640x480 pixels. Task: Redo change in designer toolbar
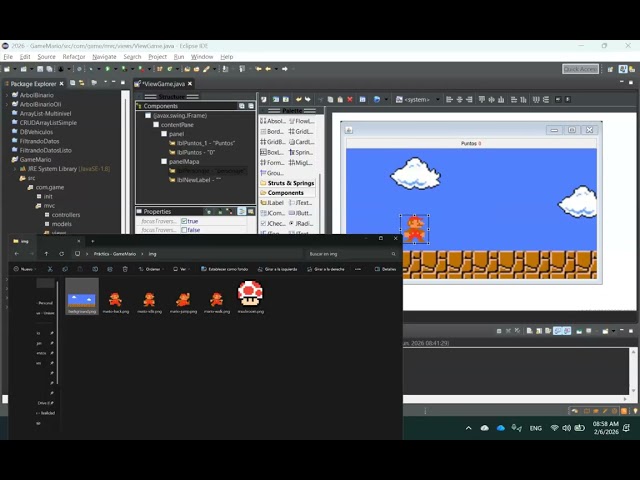(x=307, y=100)
